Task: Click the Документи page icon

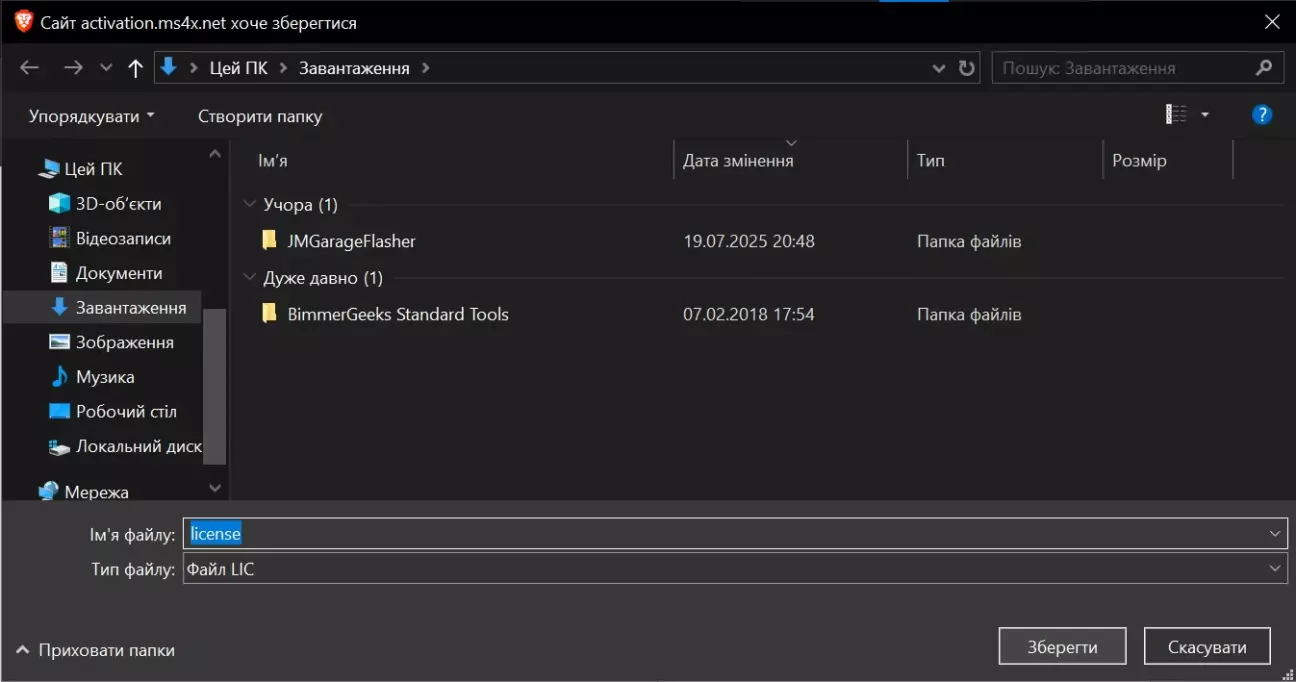Action: click(59, 273)
